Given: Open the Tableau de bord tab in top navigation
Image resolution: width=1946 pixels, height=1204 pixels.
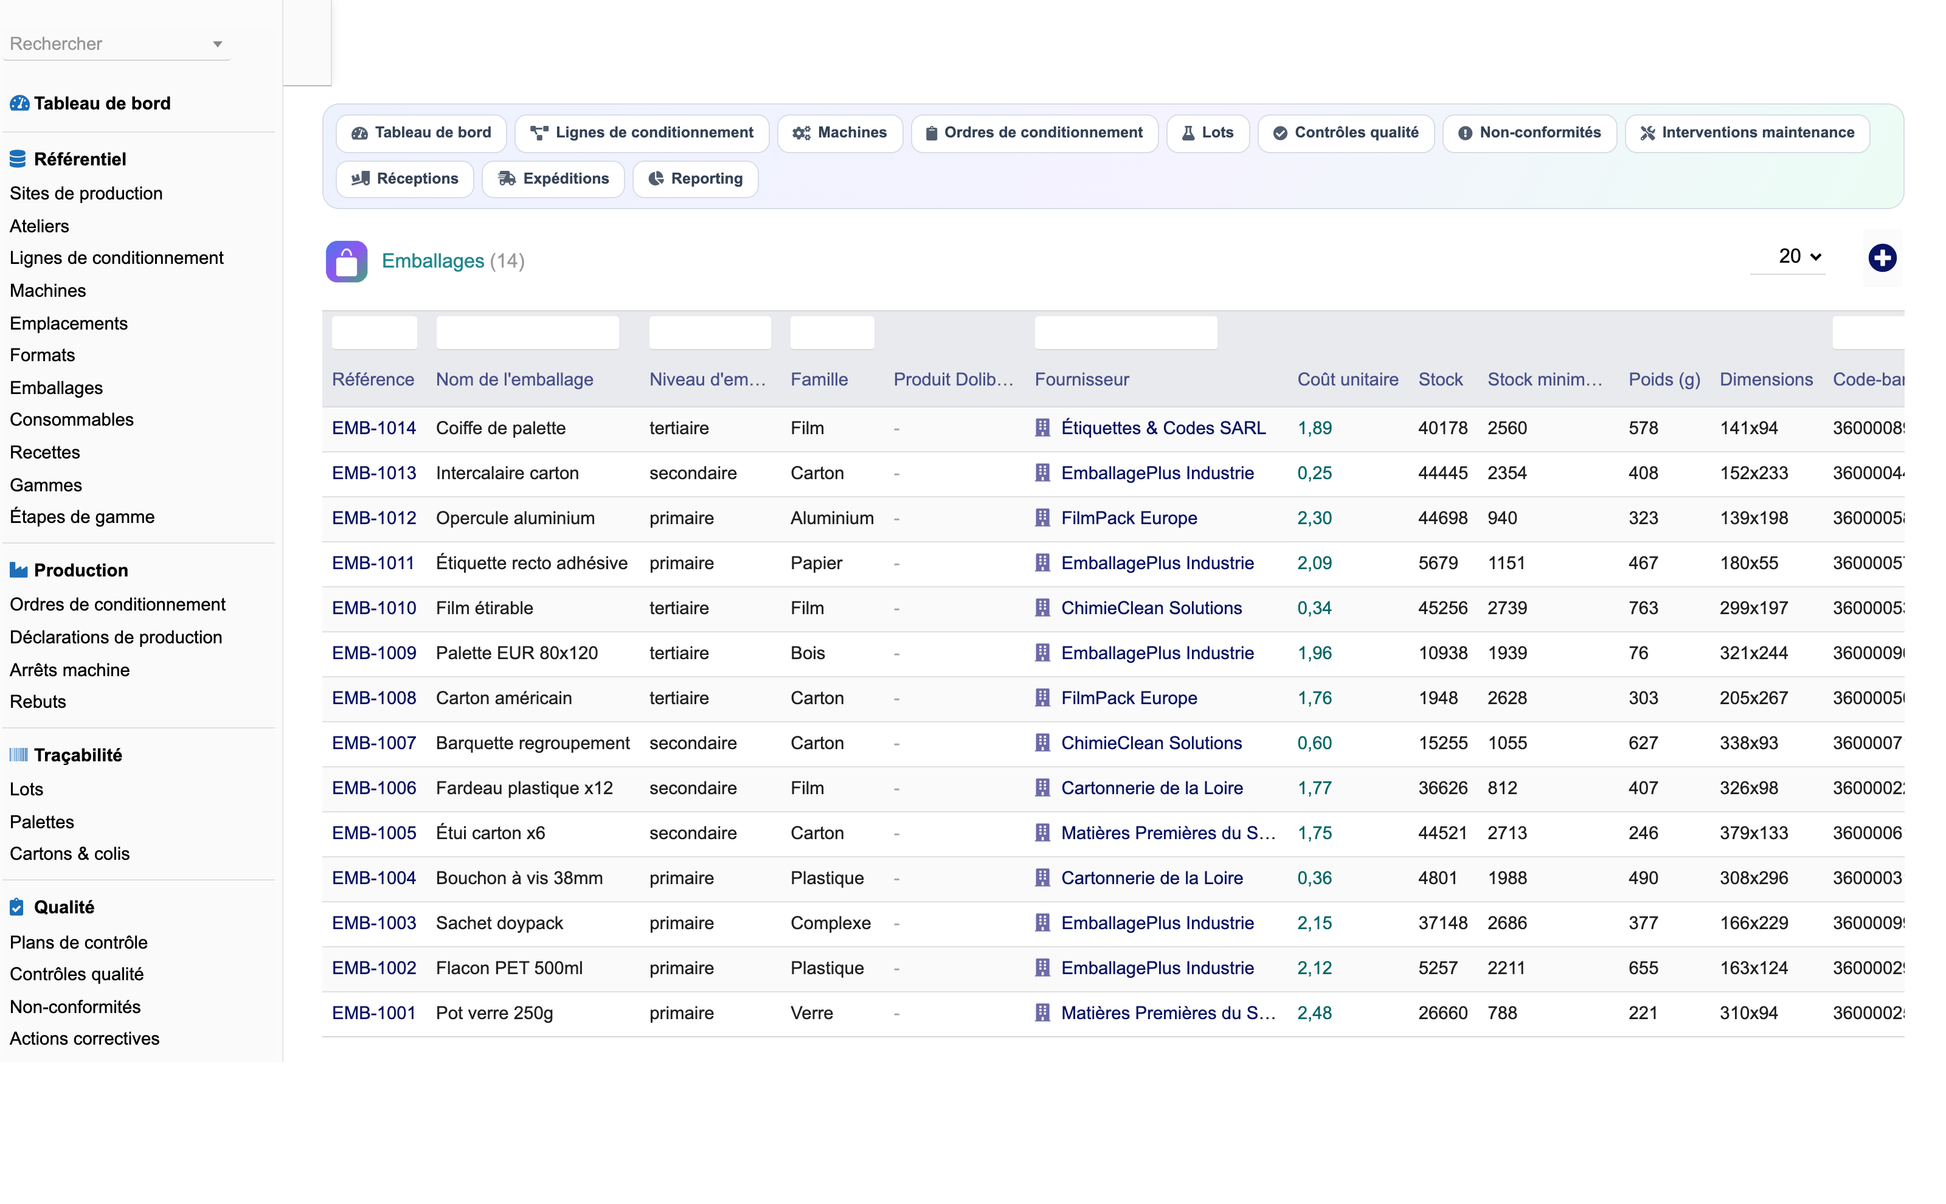Looking at the screenshot, I should point(421,133).
